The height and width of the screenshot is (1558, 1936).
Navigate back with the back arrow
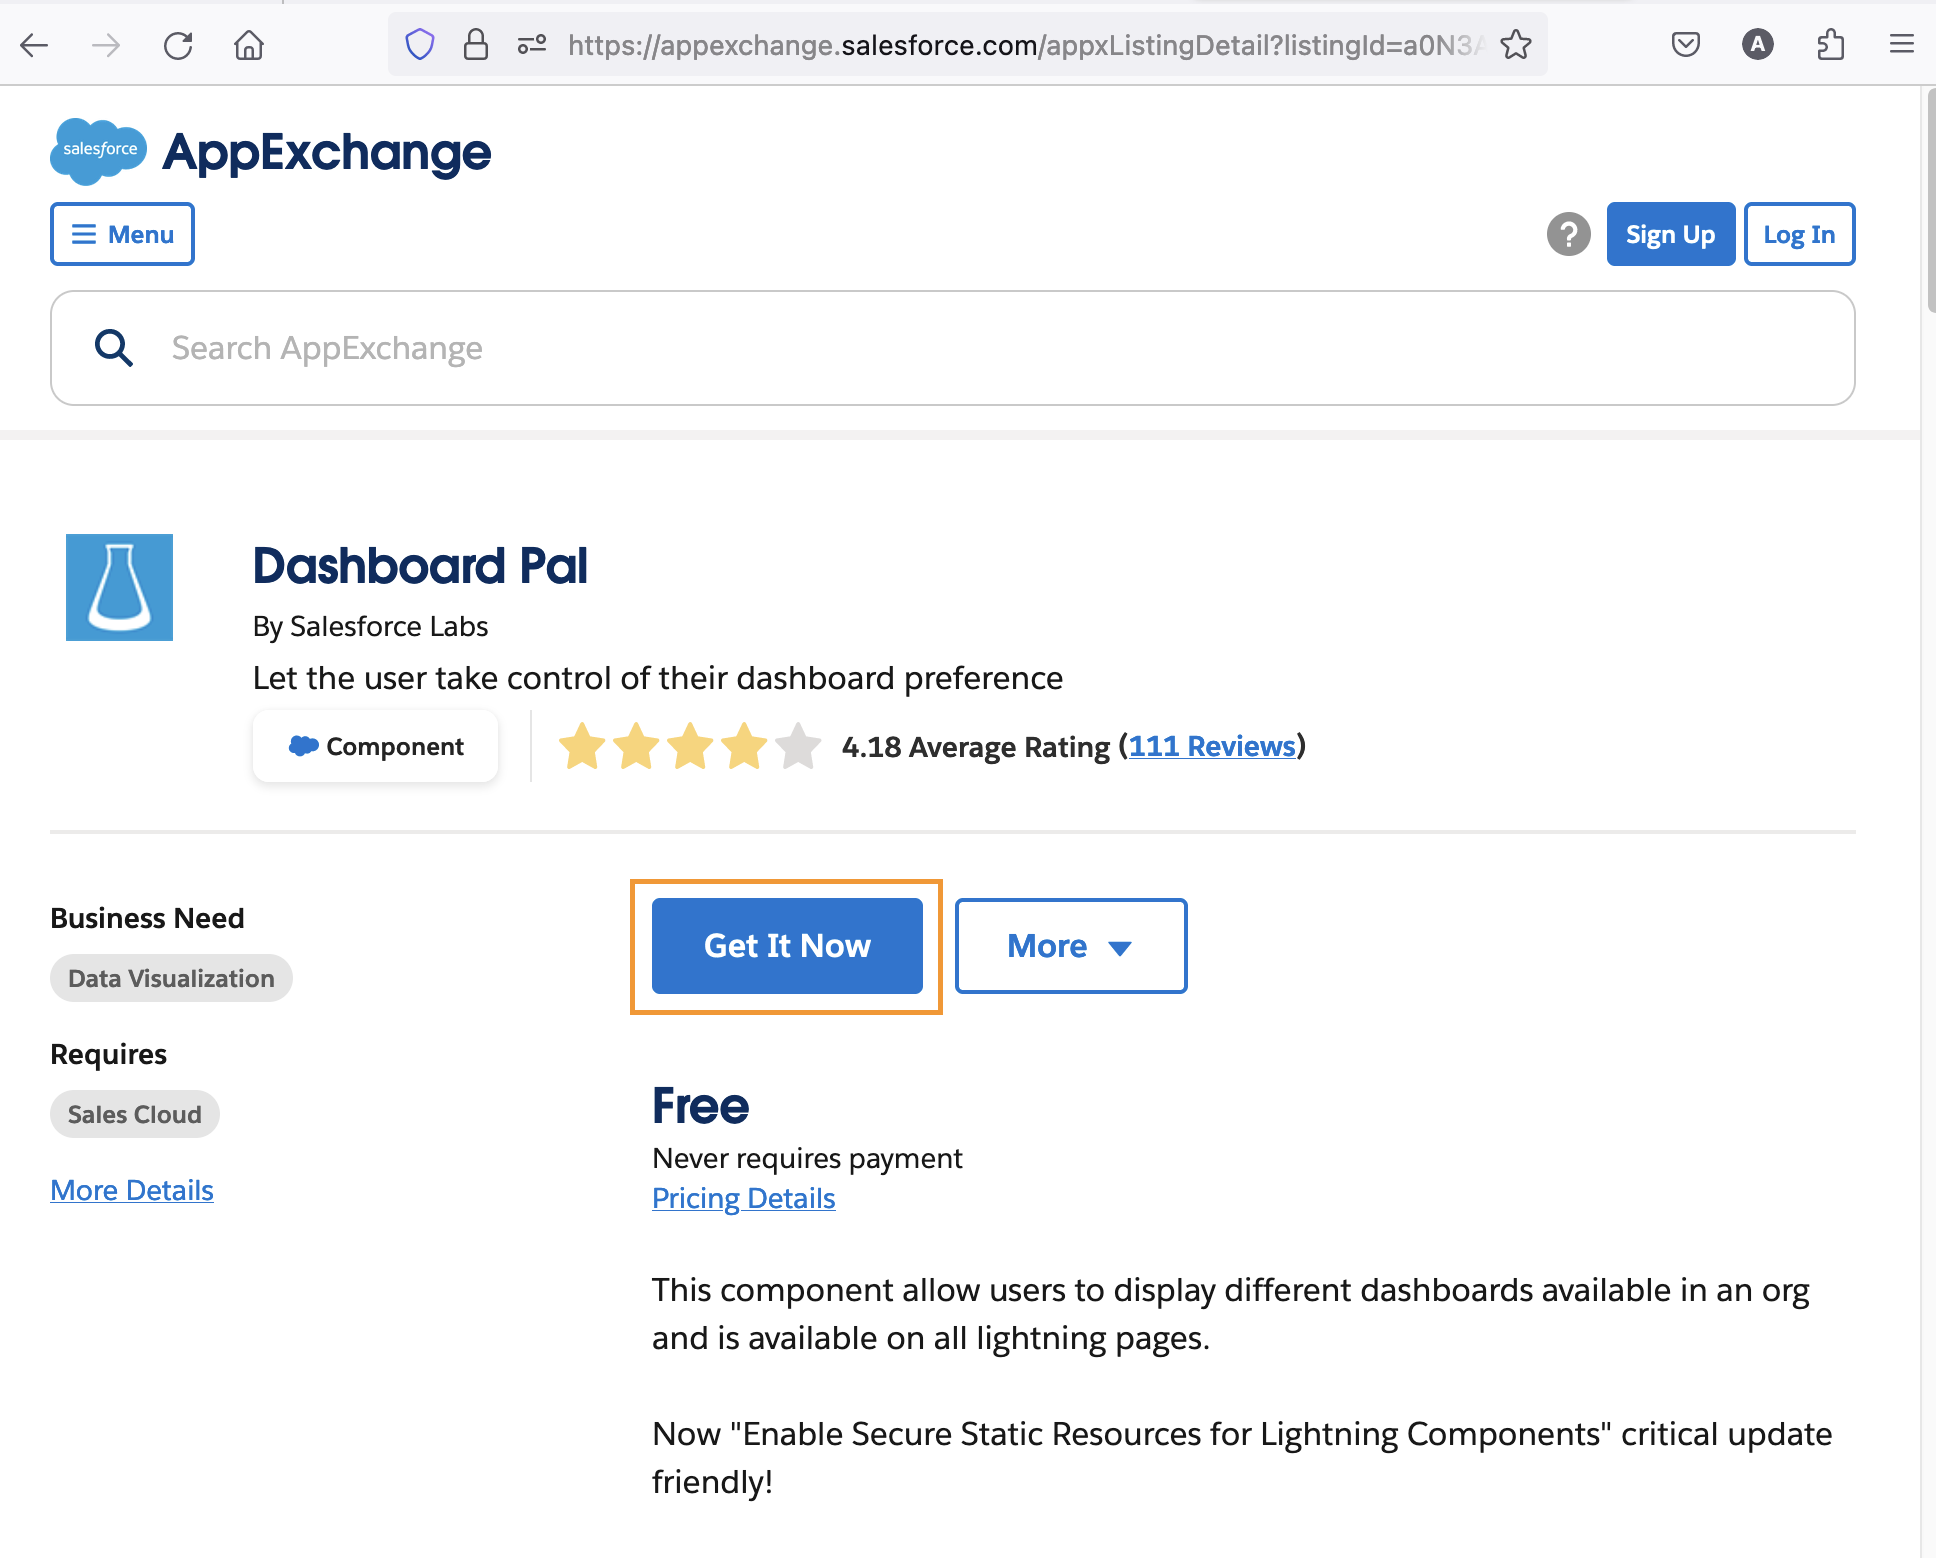click(x=35, y=44)
